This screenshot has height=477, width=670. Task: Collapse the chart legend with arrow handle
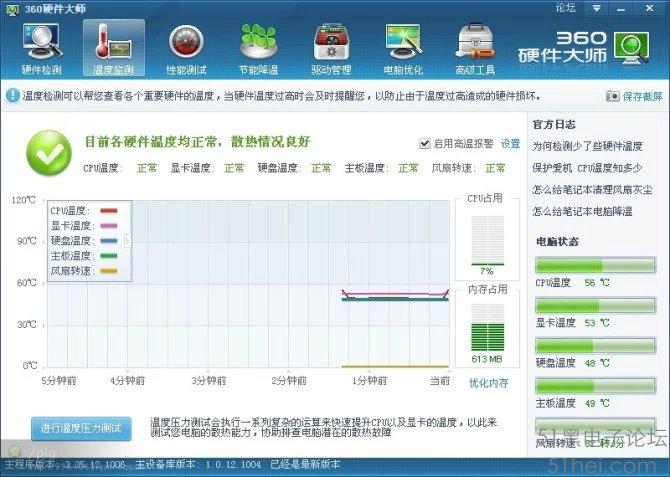(x=127, y=241)
